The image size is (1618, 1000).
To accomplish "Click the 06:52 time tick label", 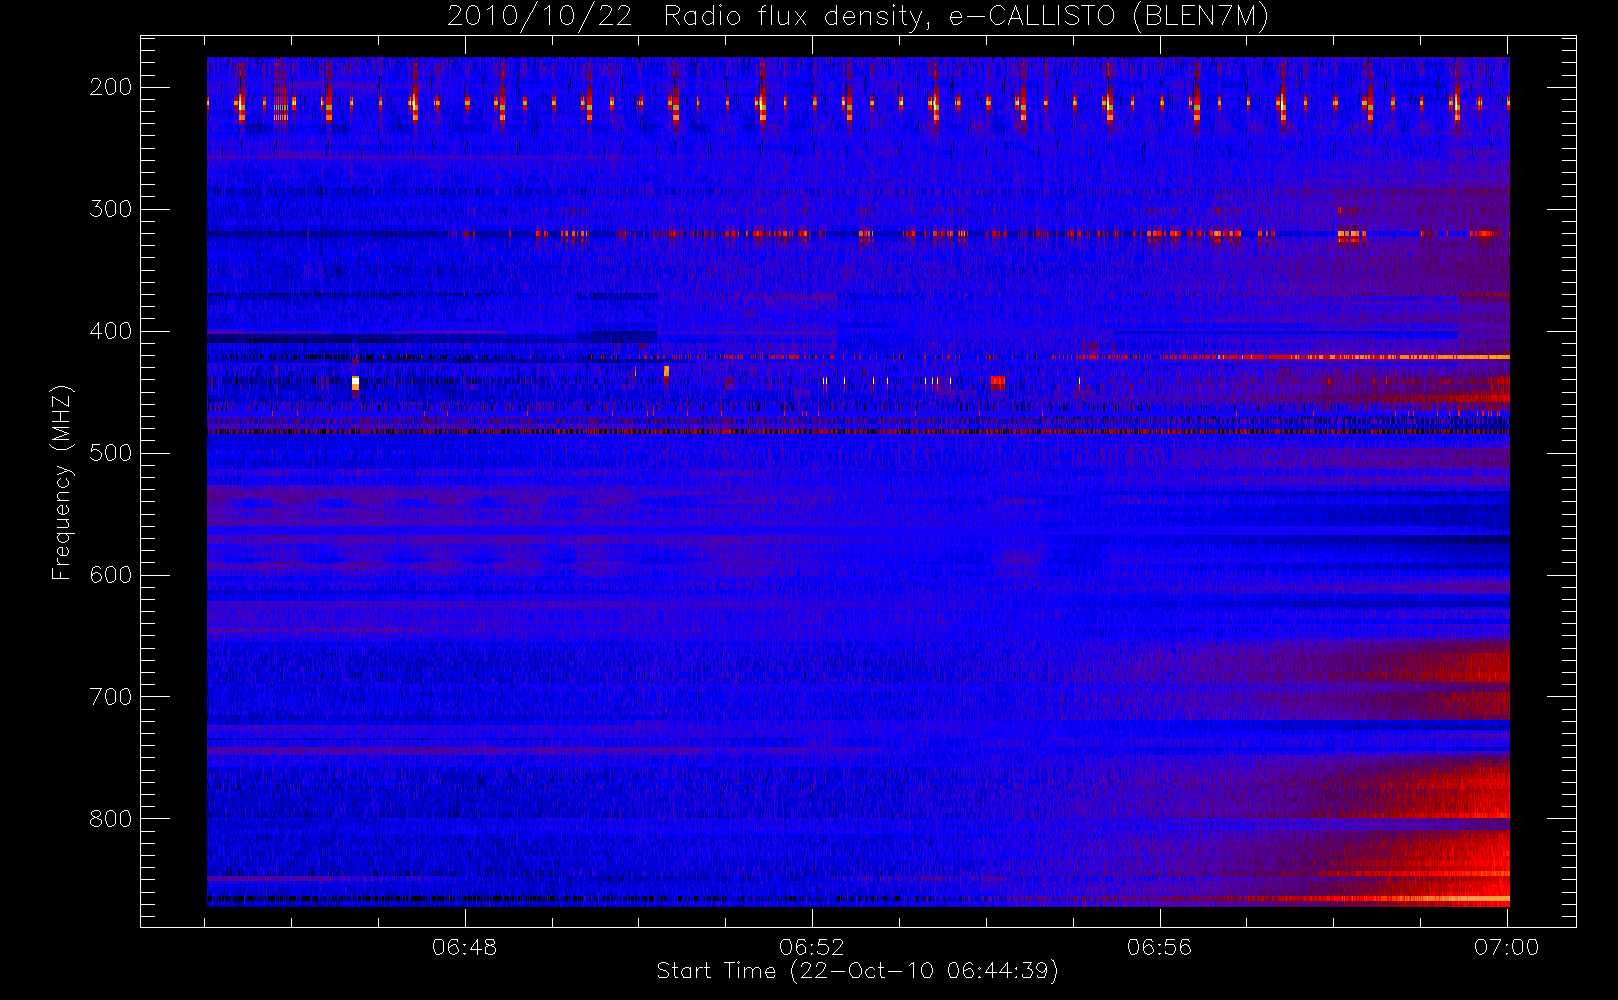I will [x=812, y=947].
